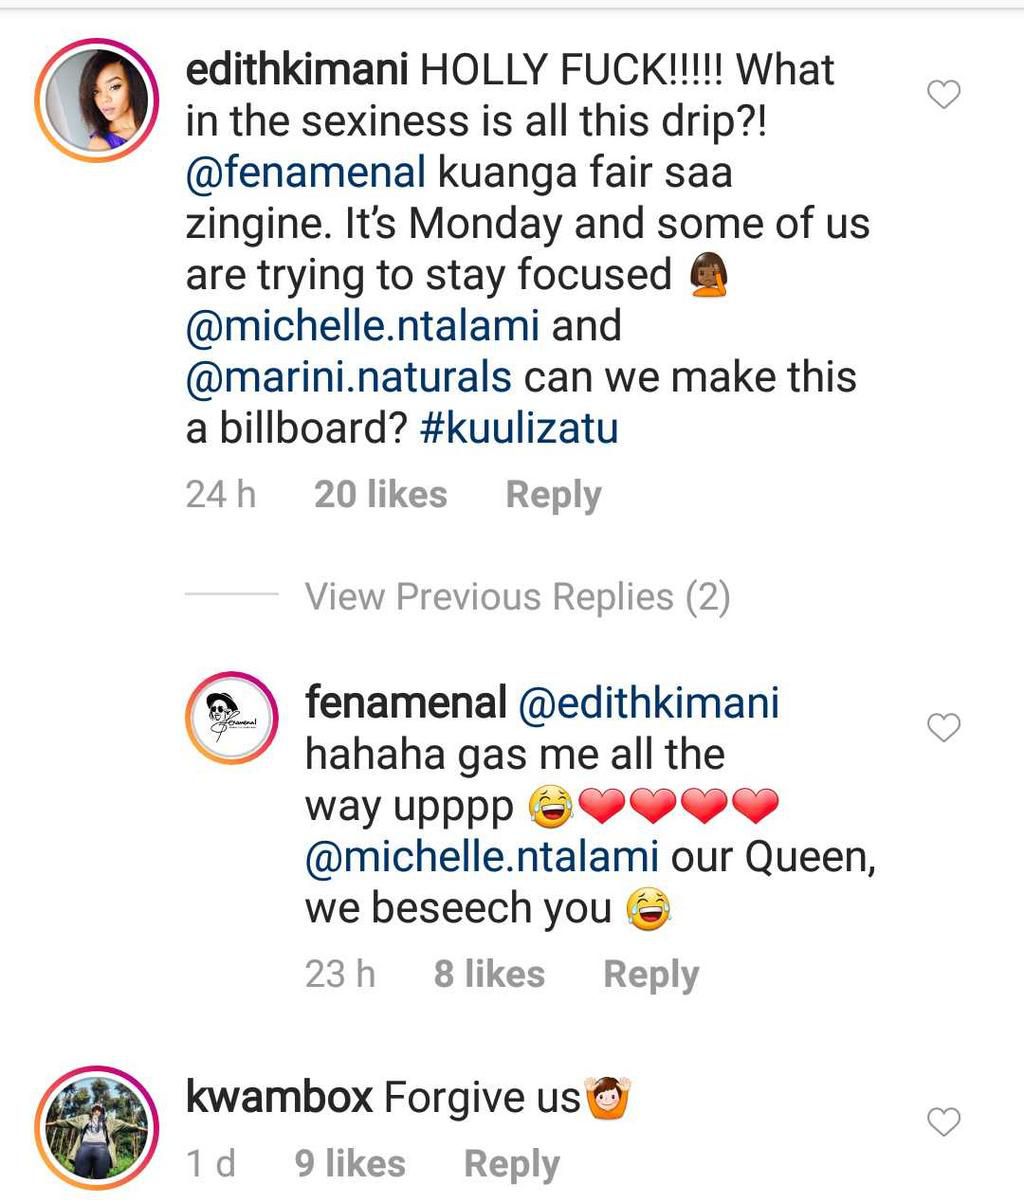Image resolution: width=1024 pixels, height=1203 pixels.
Task: Click Reply under edithkimani's comment
Action: click(x=554, y=493)
